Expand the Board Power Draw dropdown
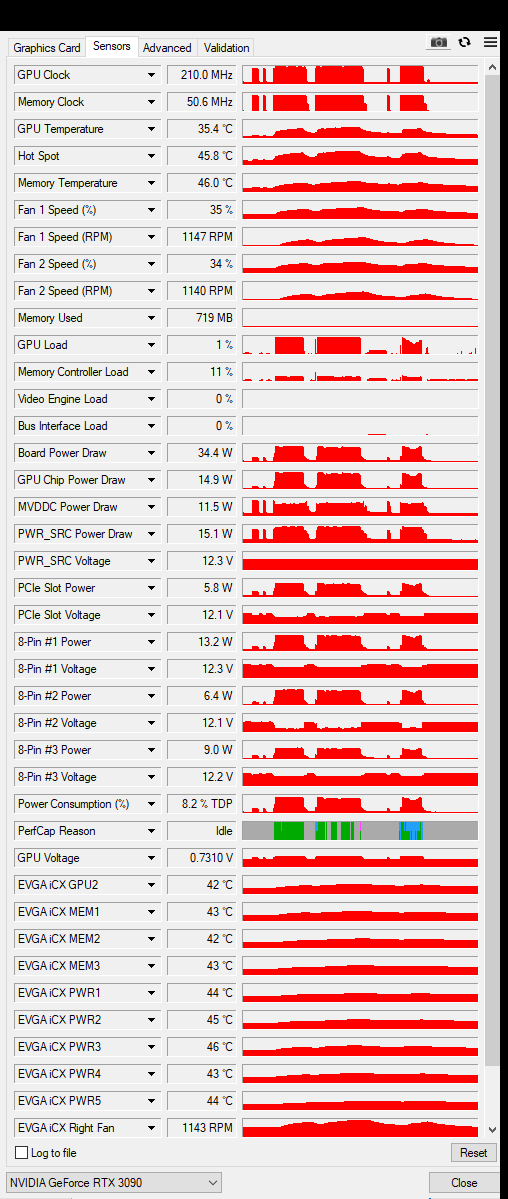This screenshot has height=1199, width=508. [151, 453]
